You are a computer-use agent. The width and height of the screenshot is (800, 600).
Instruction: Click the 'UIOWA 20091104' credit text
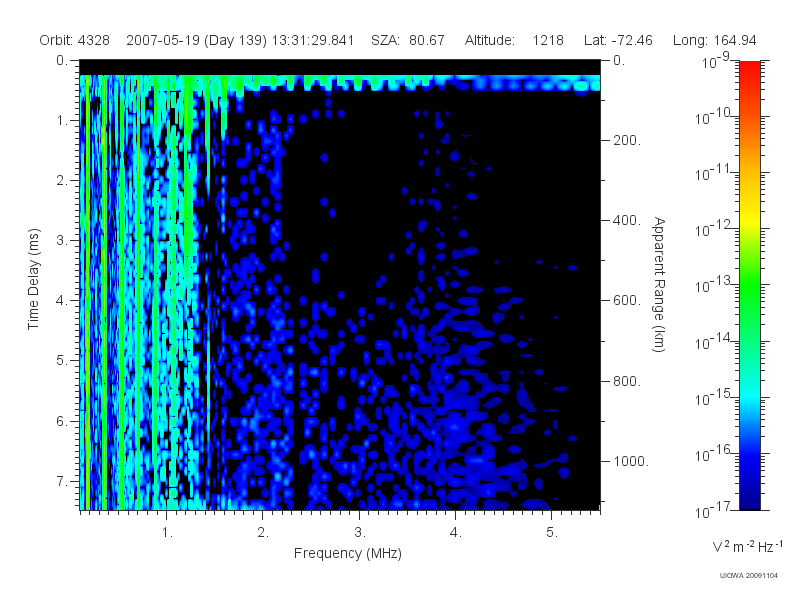[x=748, y=576]
